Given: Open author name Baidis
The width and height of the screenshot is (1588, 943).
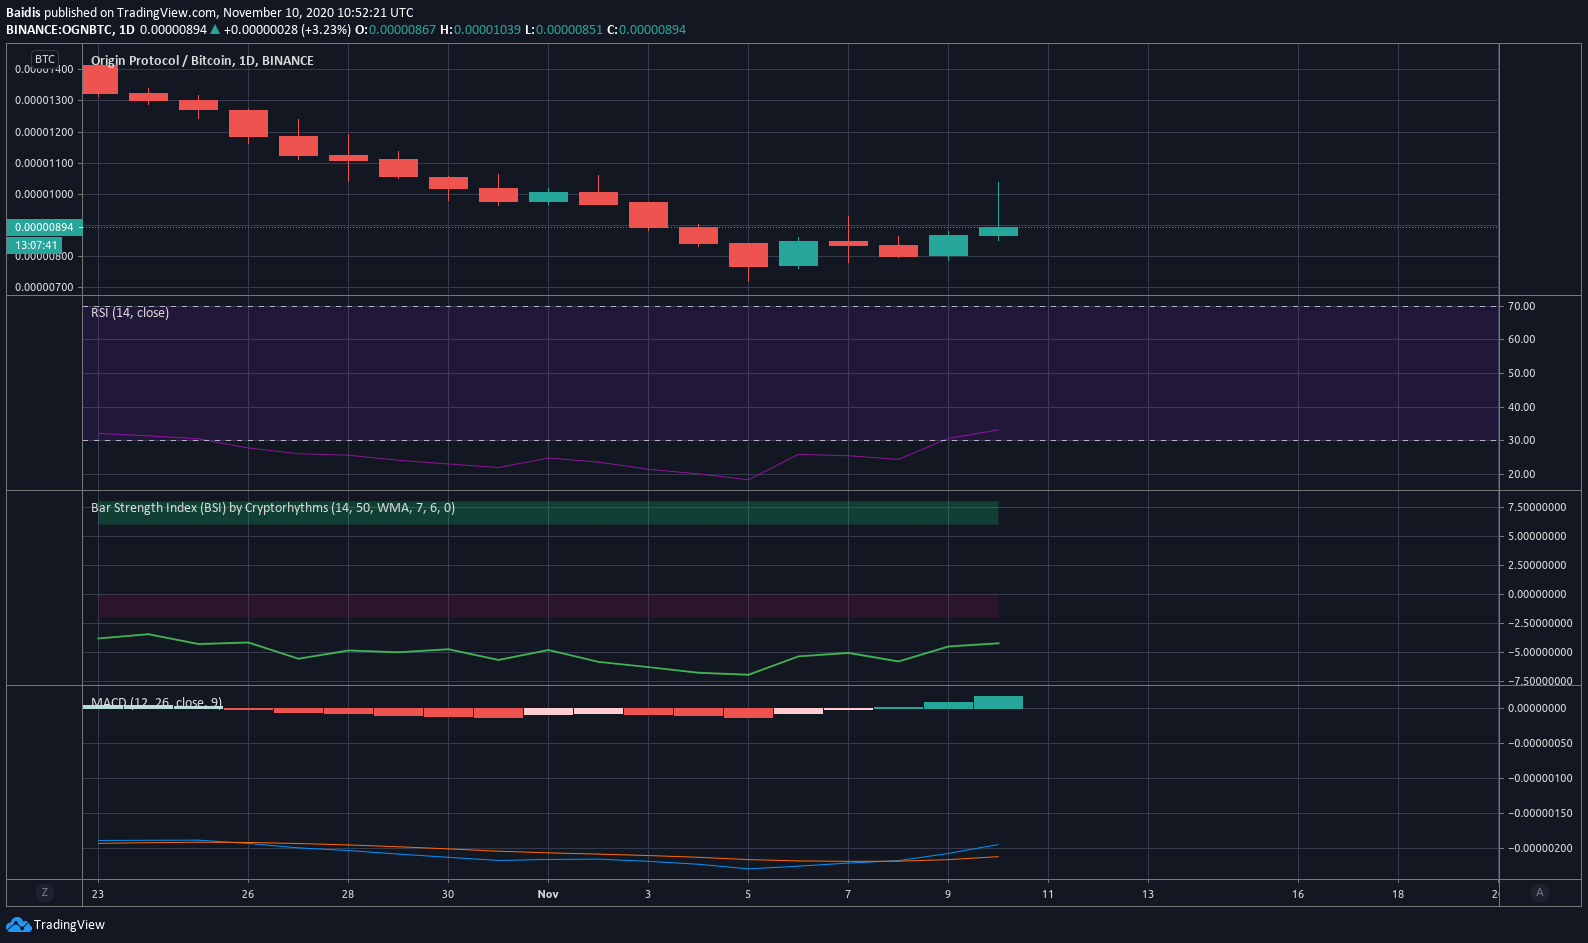Looking at the screenshot, I should point(23,13).
